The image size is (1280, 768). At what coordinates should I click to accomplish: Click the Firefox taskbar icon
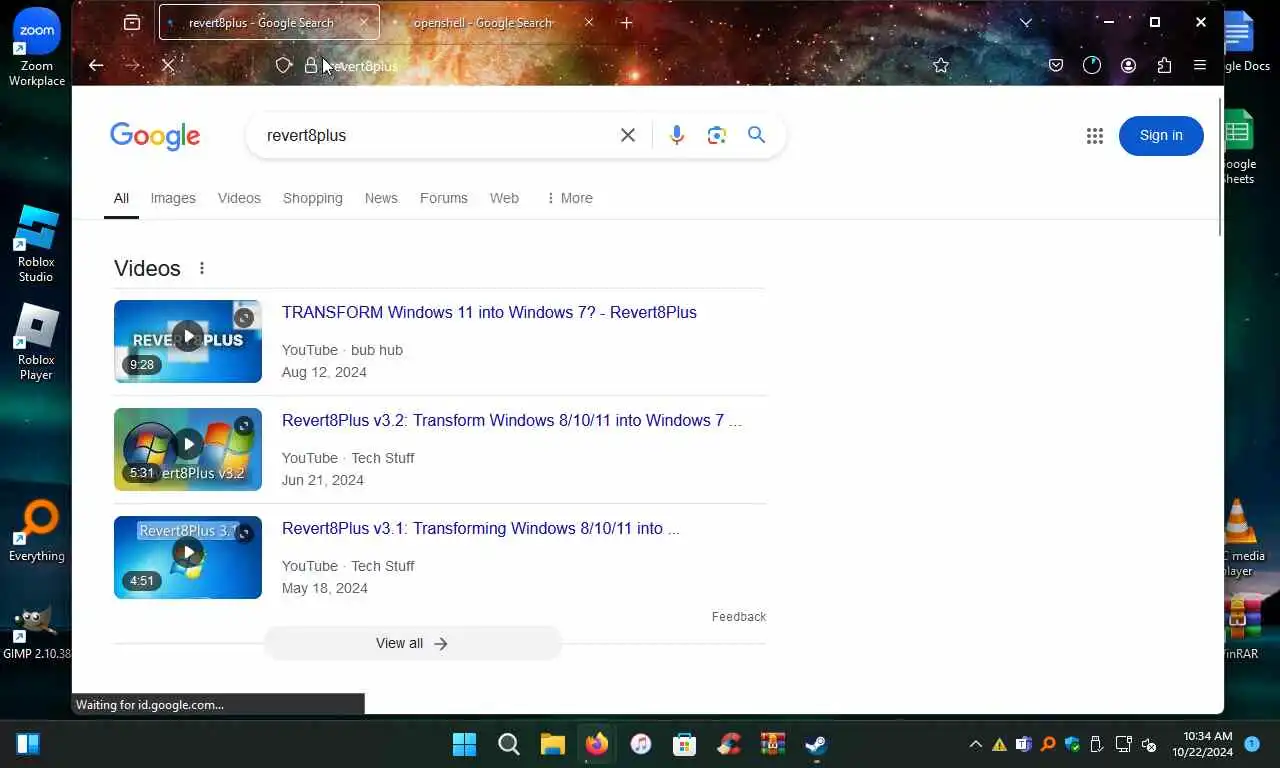coord(597,744)
